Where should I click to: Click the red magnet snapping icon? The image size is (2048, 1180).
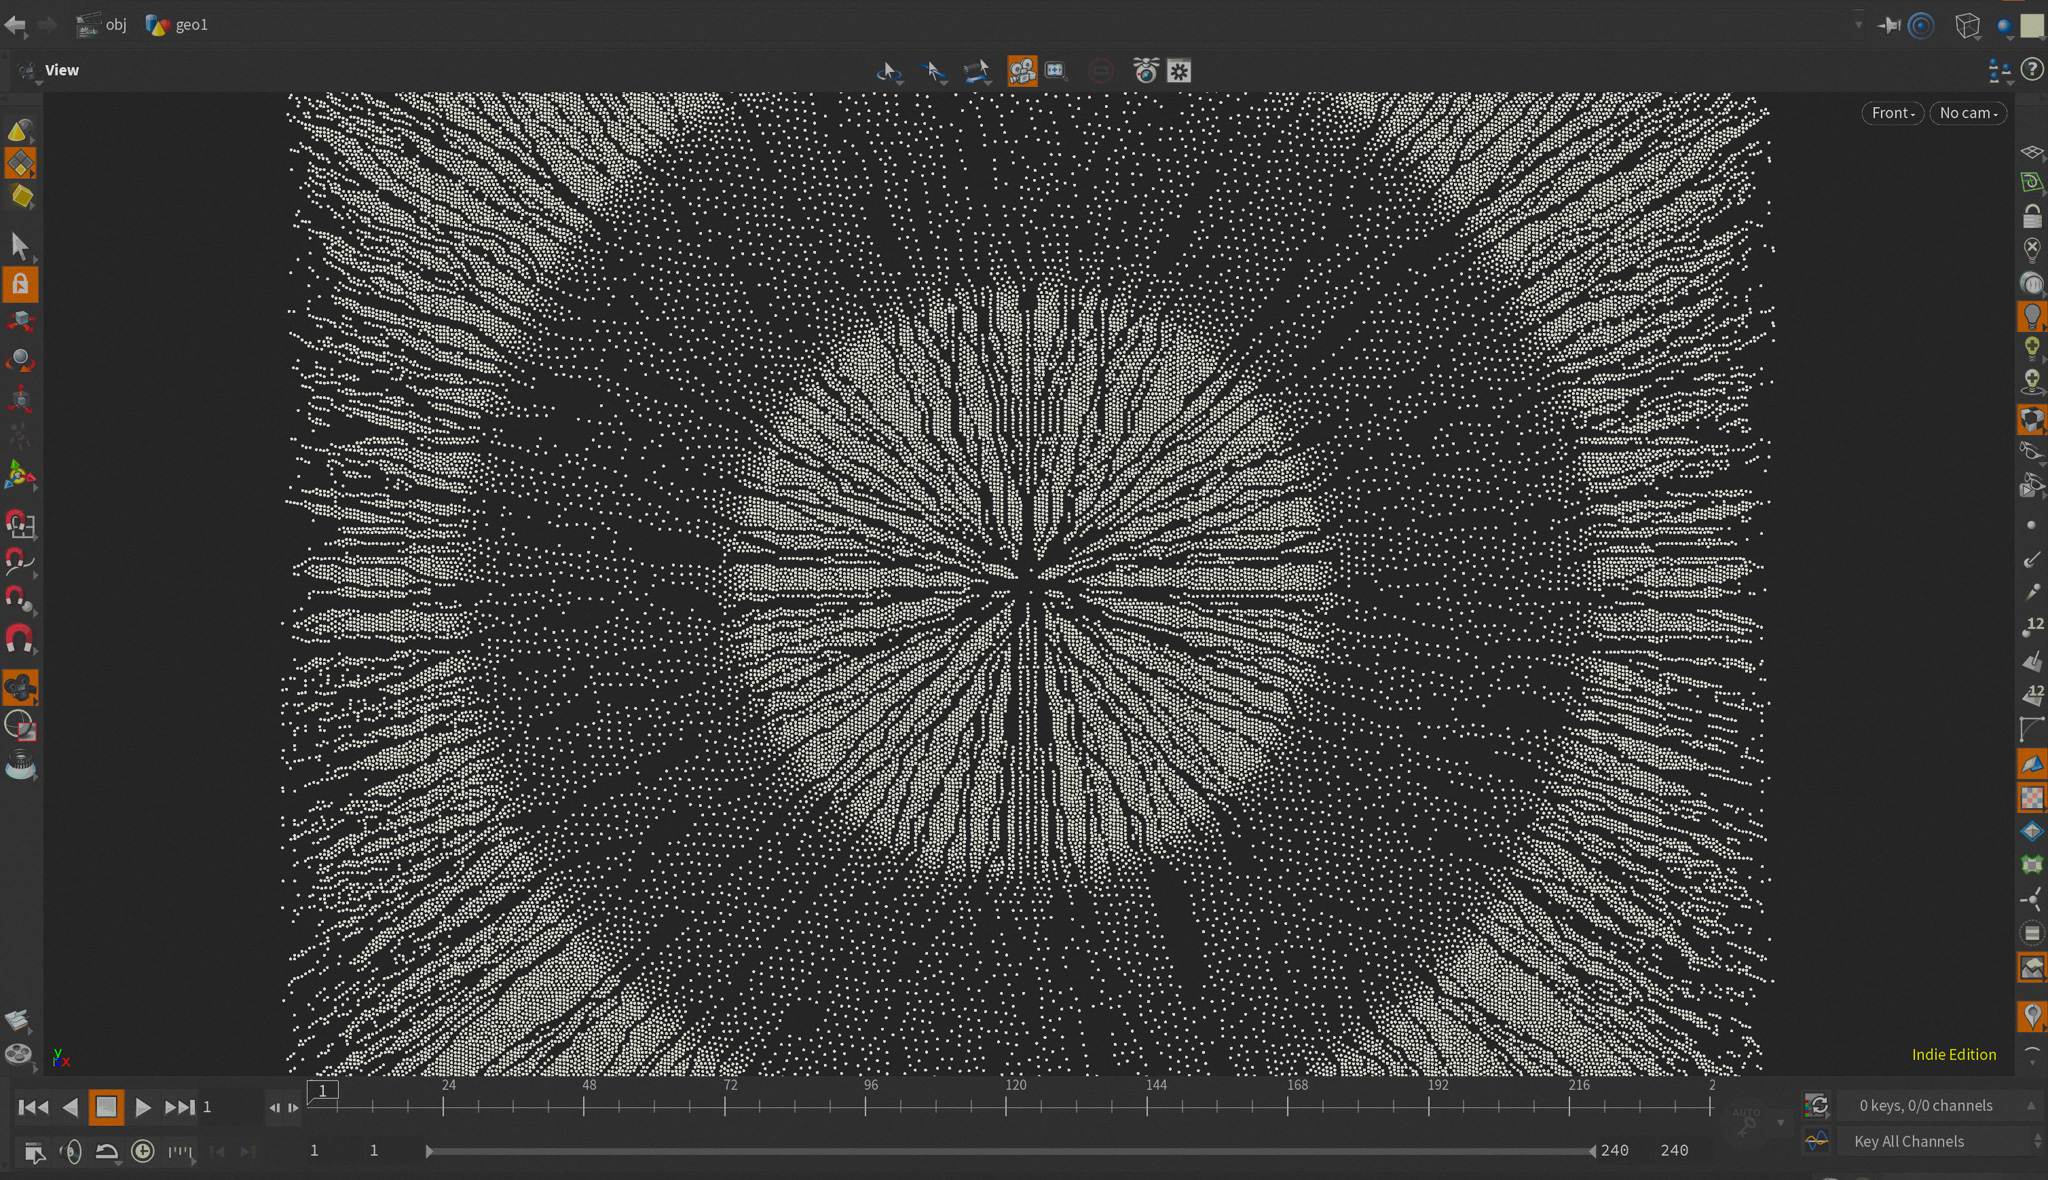[x=20, y=638]
